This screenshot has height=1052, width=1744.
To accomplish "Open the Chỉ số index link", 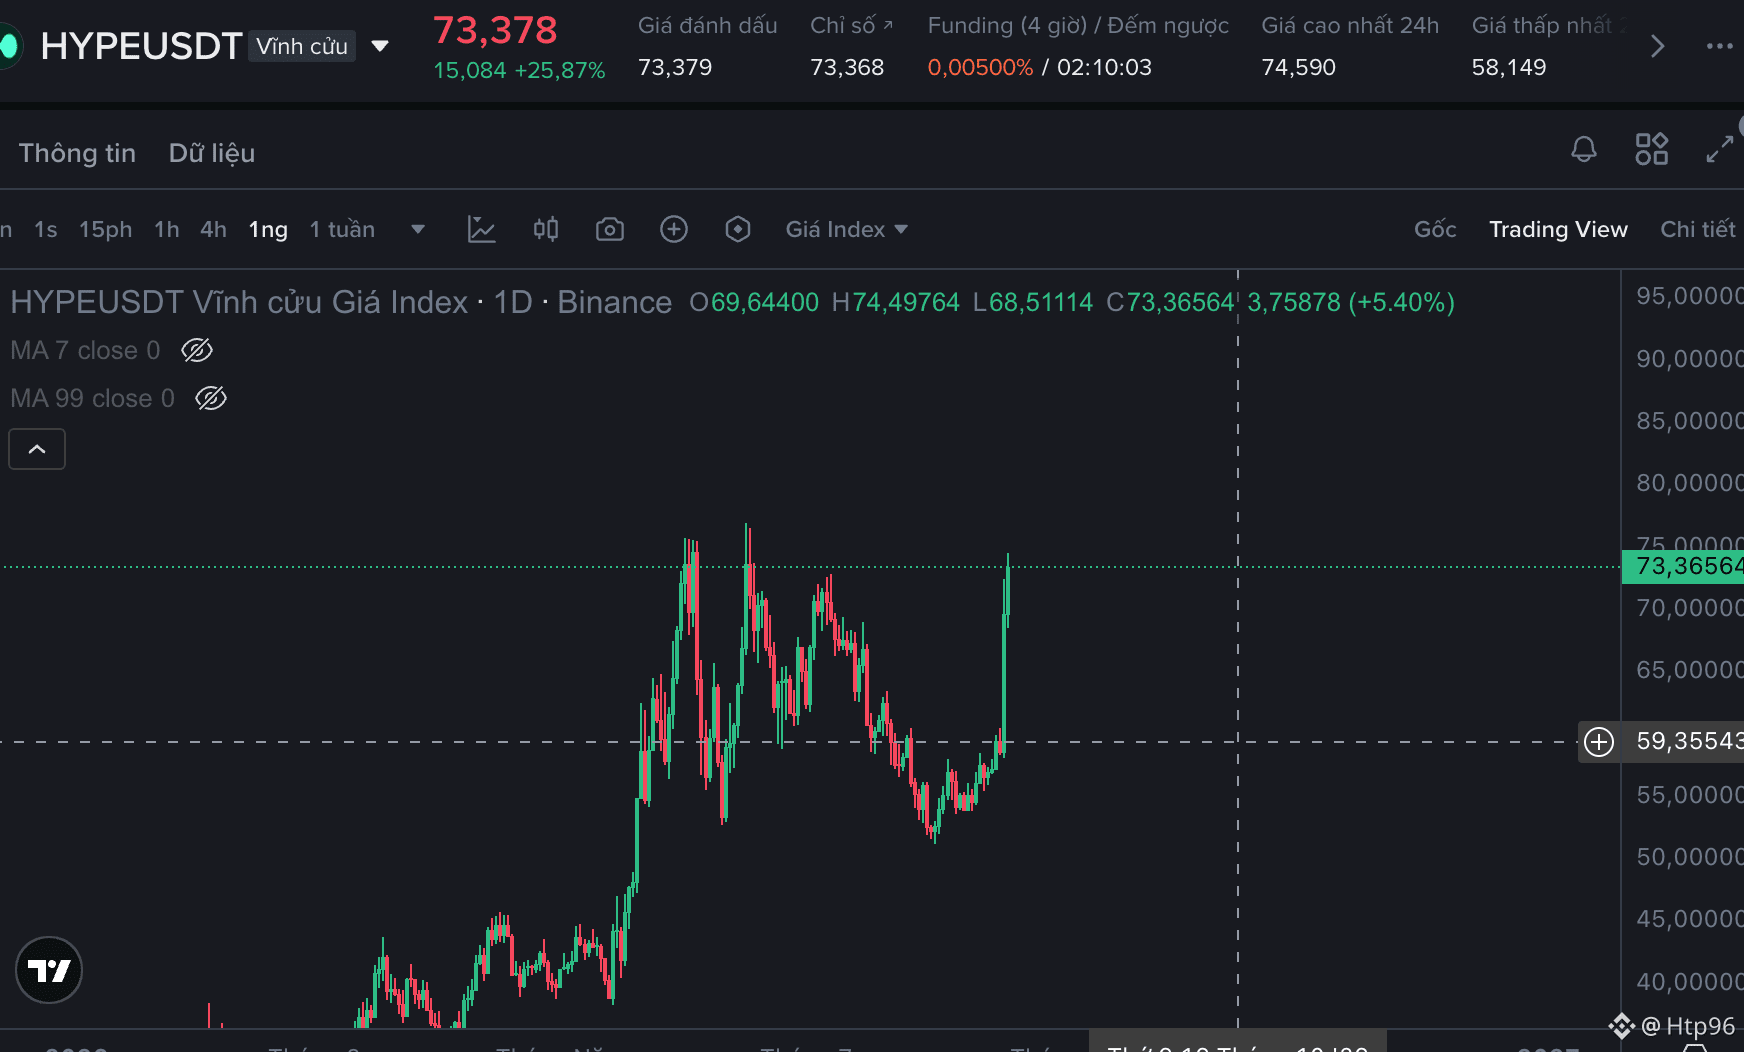I will point(851,25).
